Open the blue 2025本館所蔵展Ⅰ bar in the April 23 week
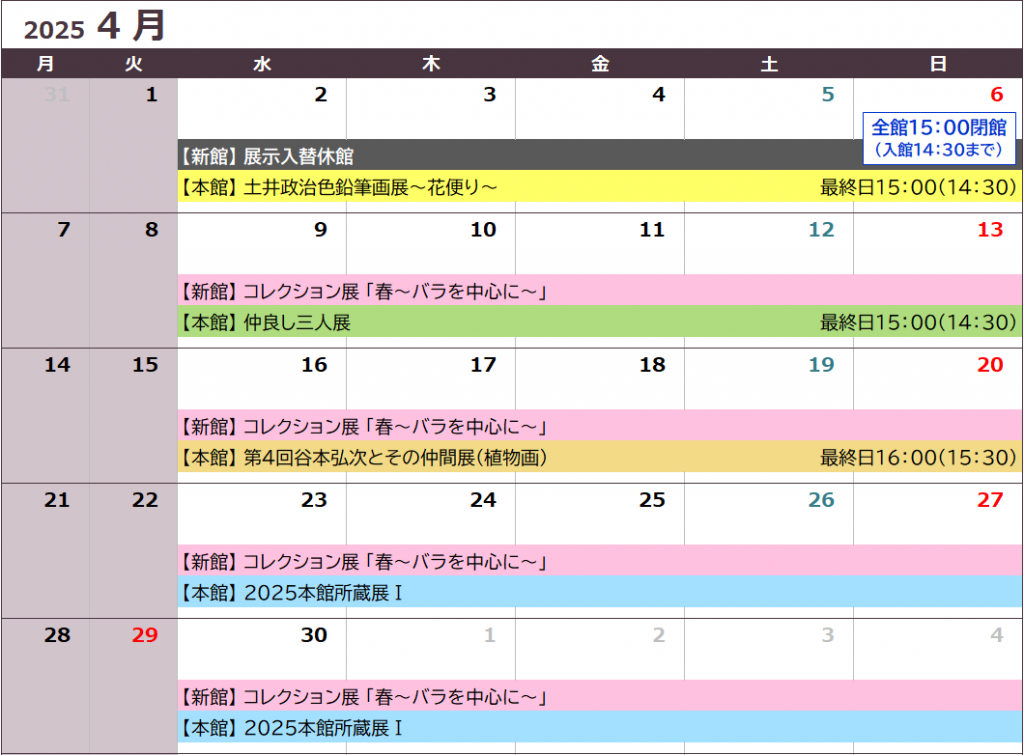This screenshot has height=755, width=1024. tap(600, 592)
